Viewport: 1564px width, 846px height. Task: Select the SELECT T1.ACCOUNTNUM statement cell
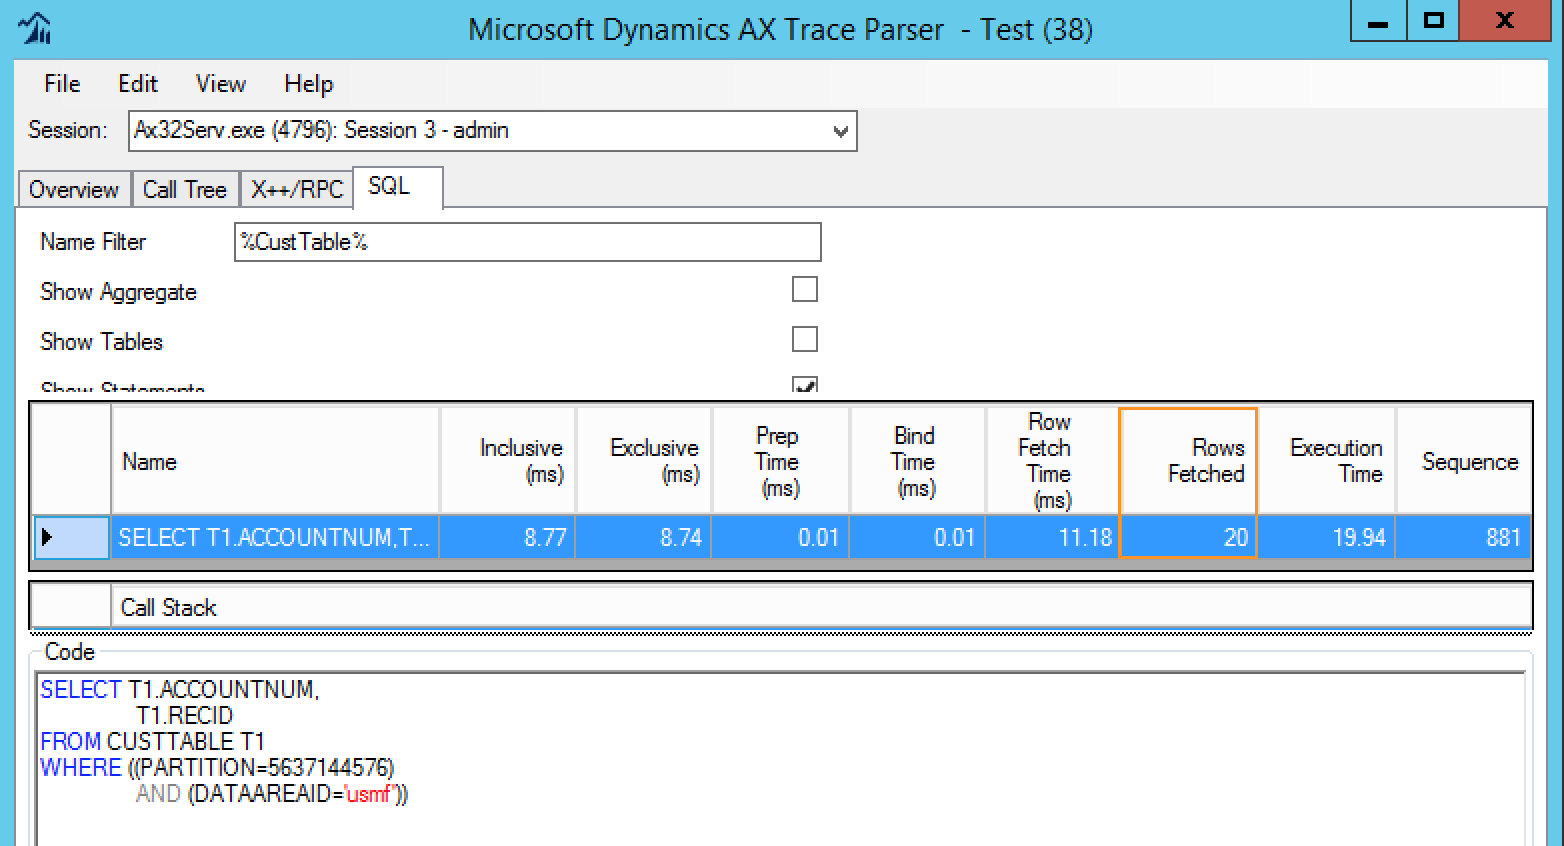[275, 537]
